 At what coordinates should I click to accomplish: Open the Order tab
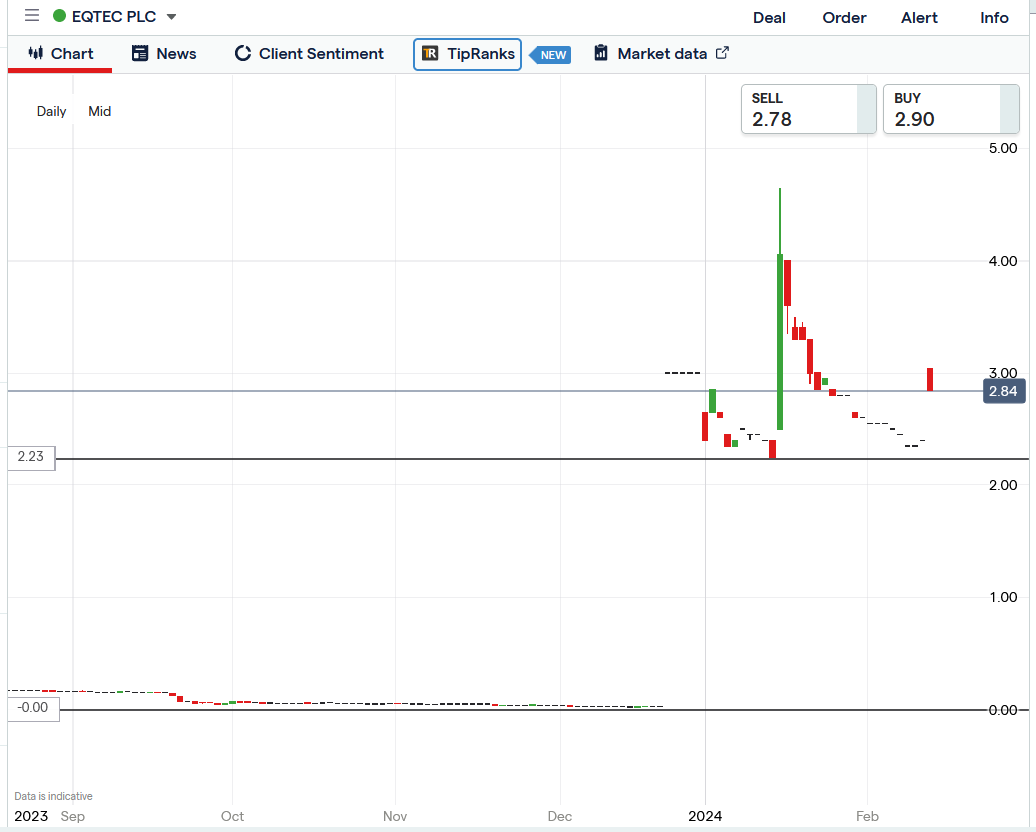point(844,18)
